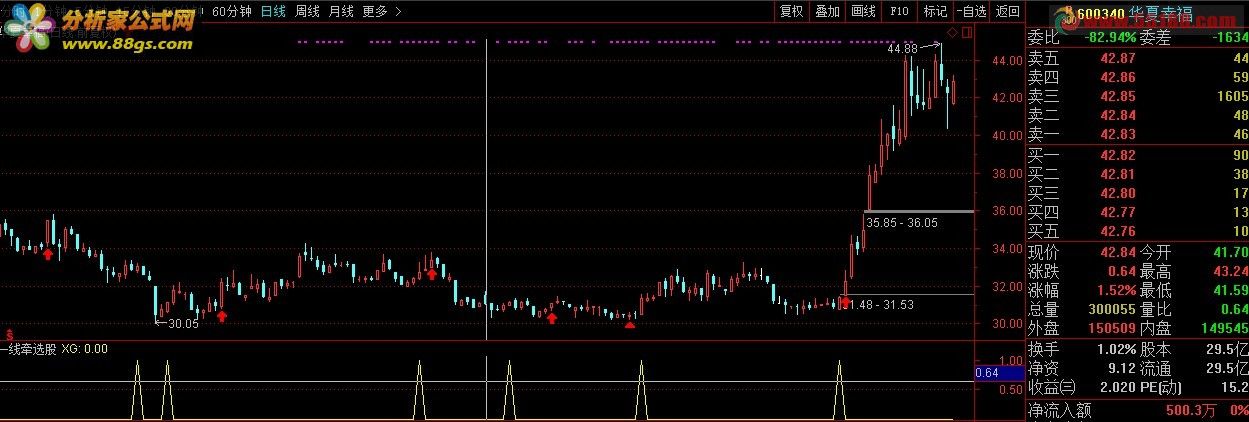Click the red triangle marker on the chart

pos(629,324)
